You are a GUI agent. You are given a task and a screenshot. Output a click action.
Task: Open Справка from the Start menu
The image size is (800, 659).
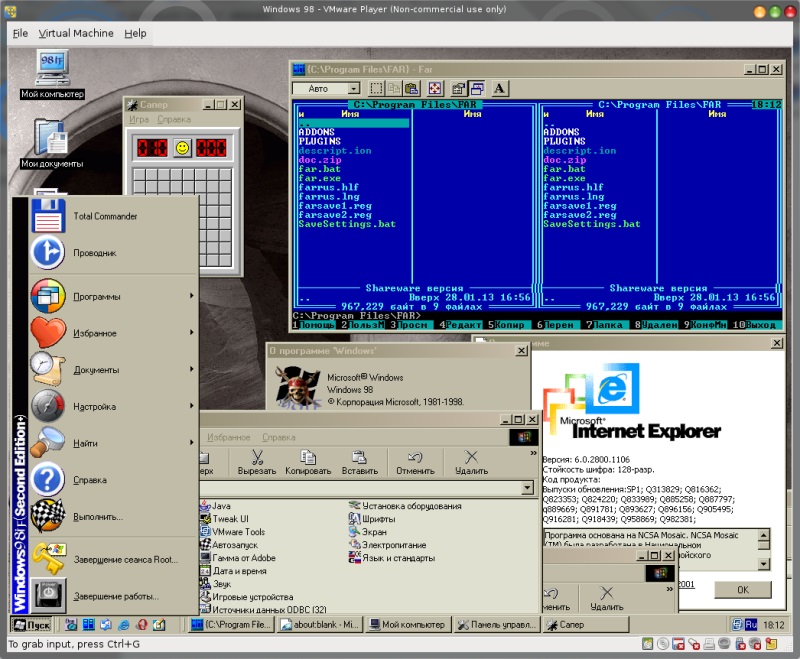point(113,480)
